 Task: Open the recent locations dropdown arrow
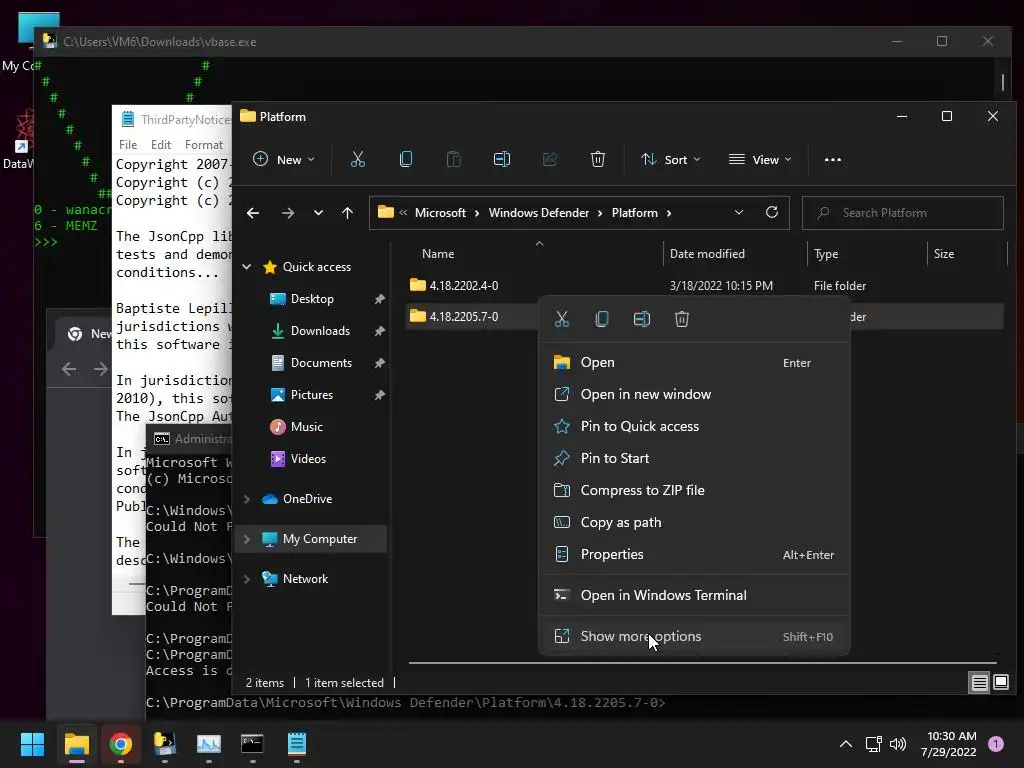(318, 213)
